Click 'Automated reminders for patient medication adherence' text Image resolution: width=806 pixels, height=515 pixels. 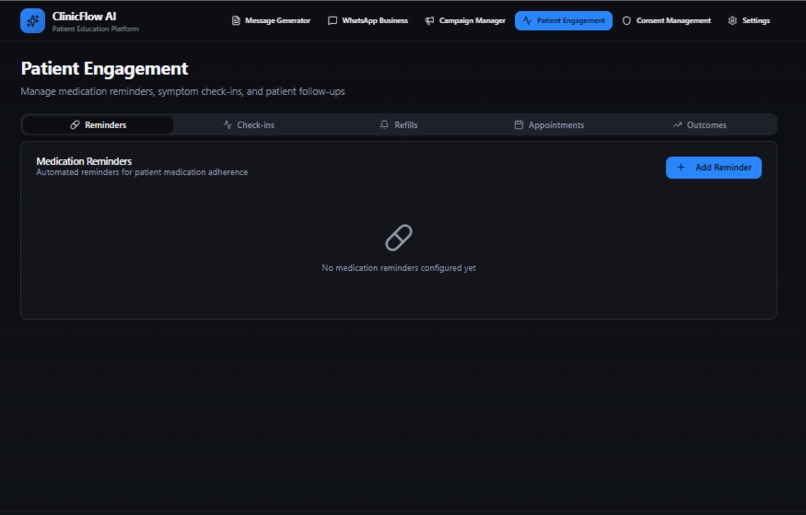(142, 172)
